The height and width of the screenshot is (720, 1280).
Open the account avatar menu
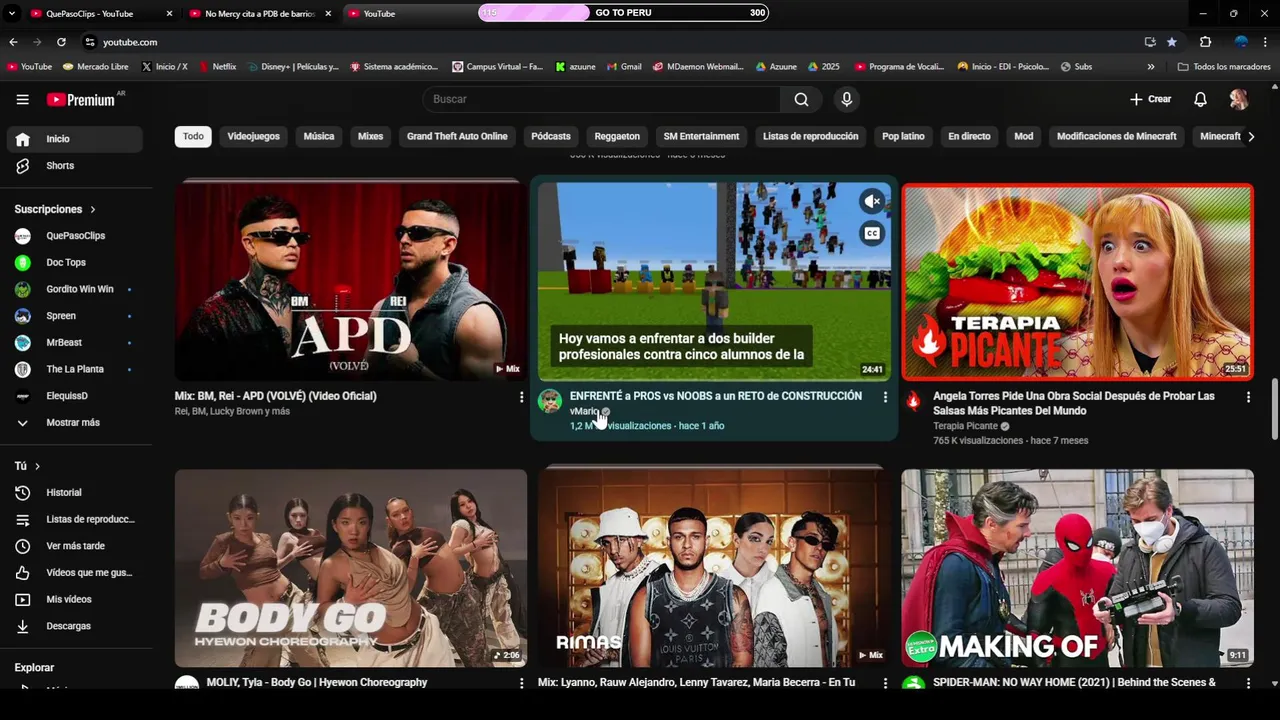(x=1239, y=99)
